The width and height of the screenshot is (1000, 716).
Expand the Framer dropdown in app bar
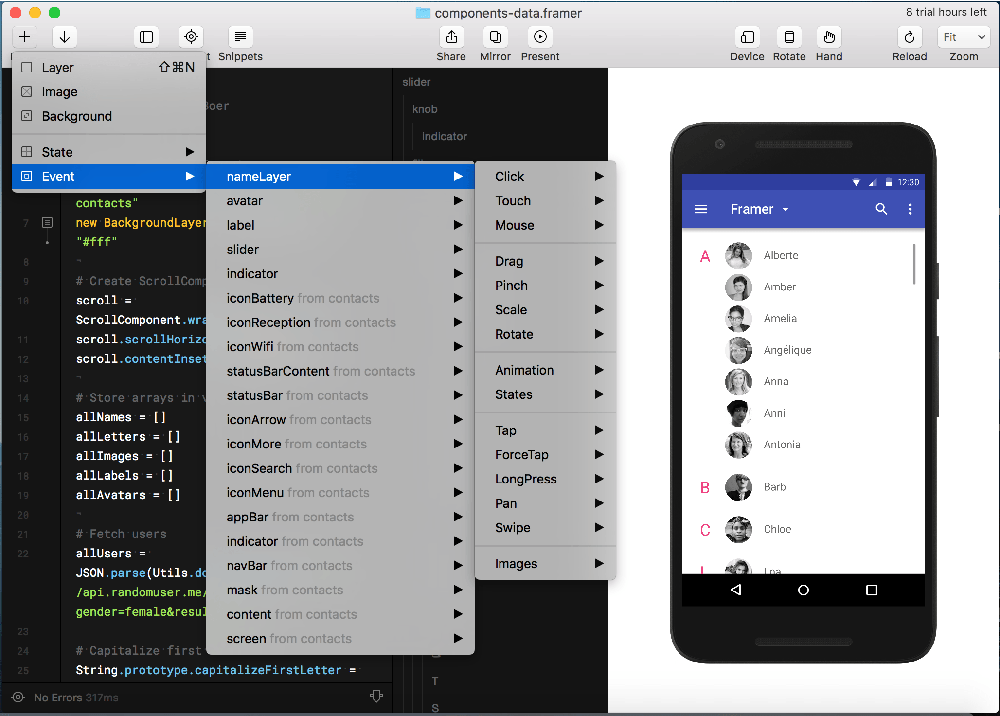pyautogui.click(x=785, y=210)
